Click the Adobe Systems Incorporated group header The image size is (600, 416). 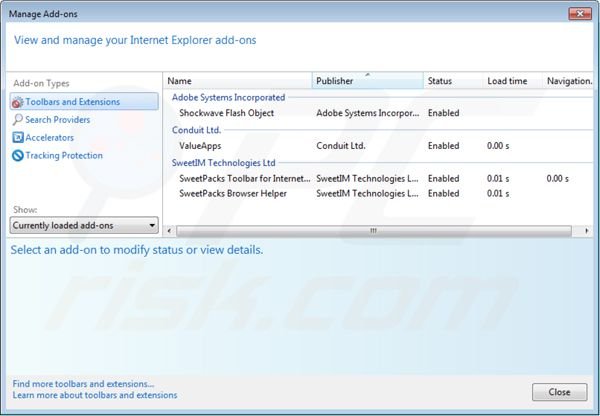pos(228,97)
